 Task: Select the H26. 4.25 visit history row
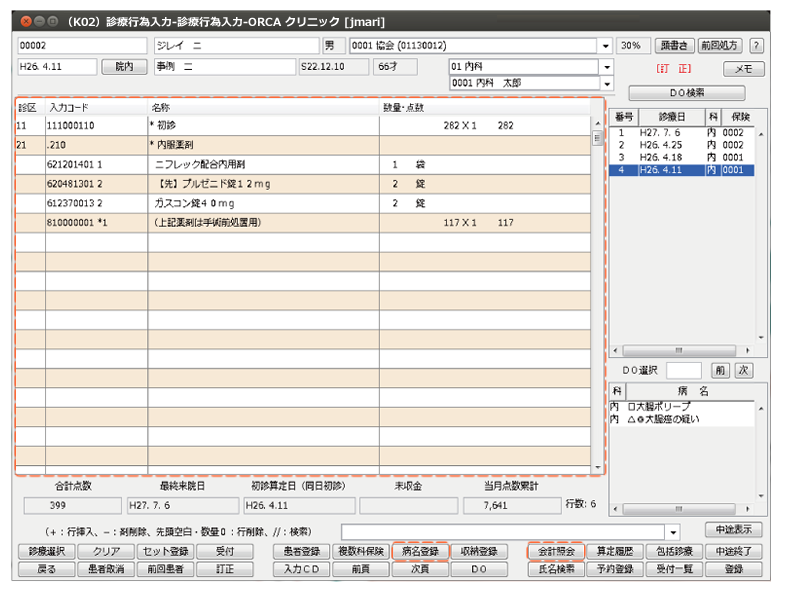tap(681, 145)
